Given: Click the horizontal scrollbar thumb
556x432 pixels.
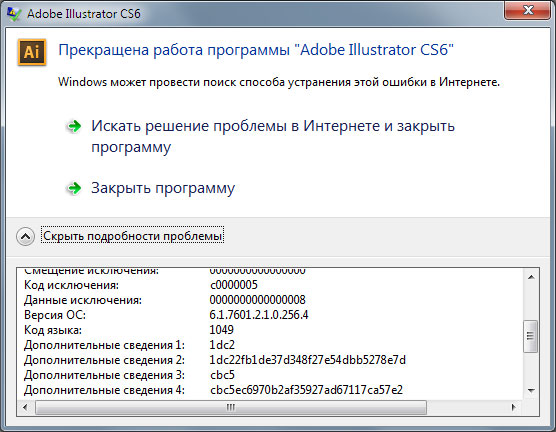Looking at the screenshot, I should pyautogui.click(x=231, y=407).
